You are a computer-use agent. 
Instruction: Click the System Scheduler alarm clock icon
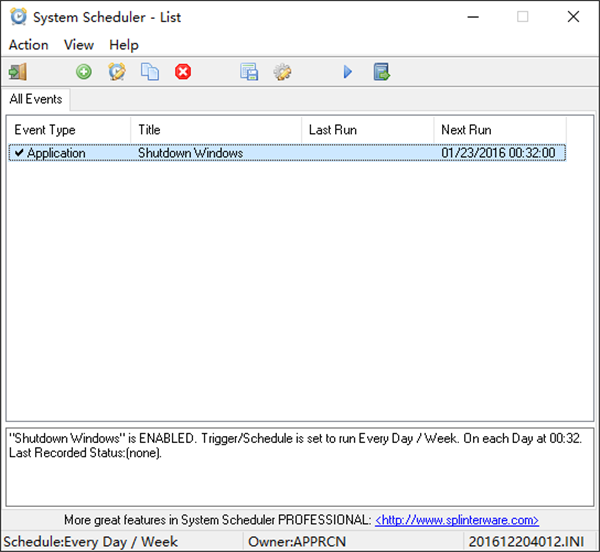pos(18,17)
